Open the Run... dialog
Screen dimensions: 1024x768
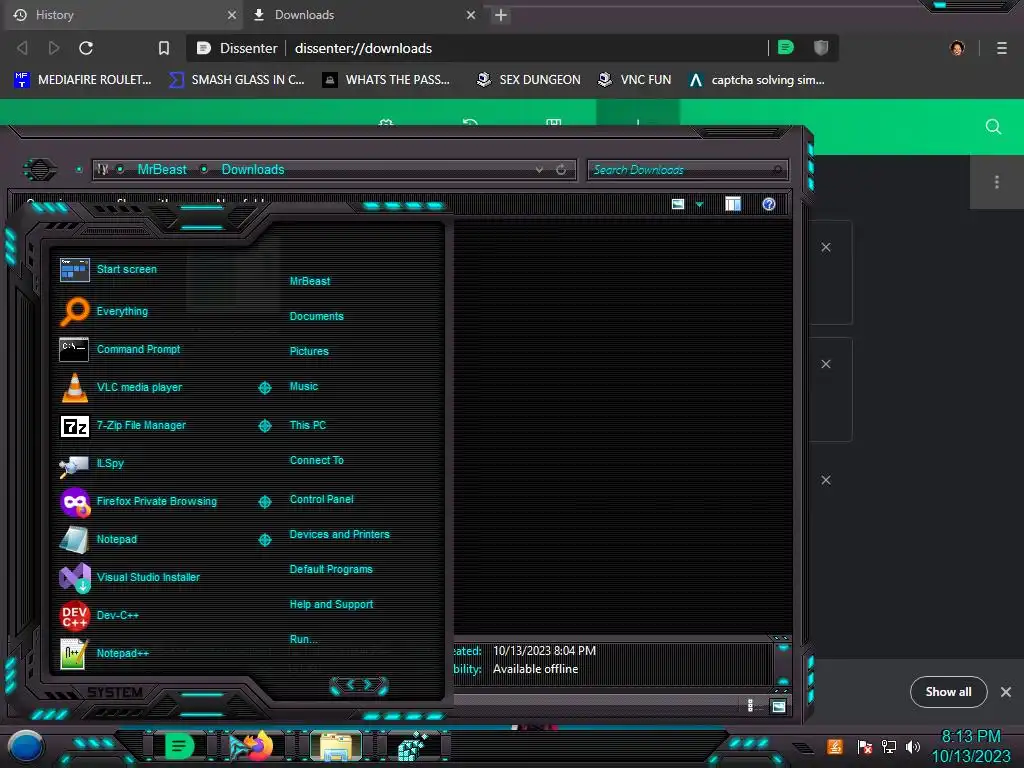click(304, 639)
